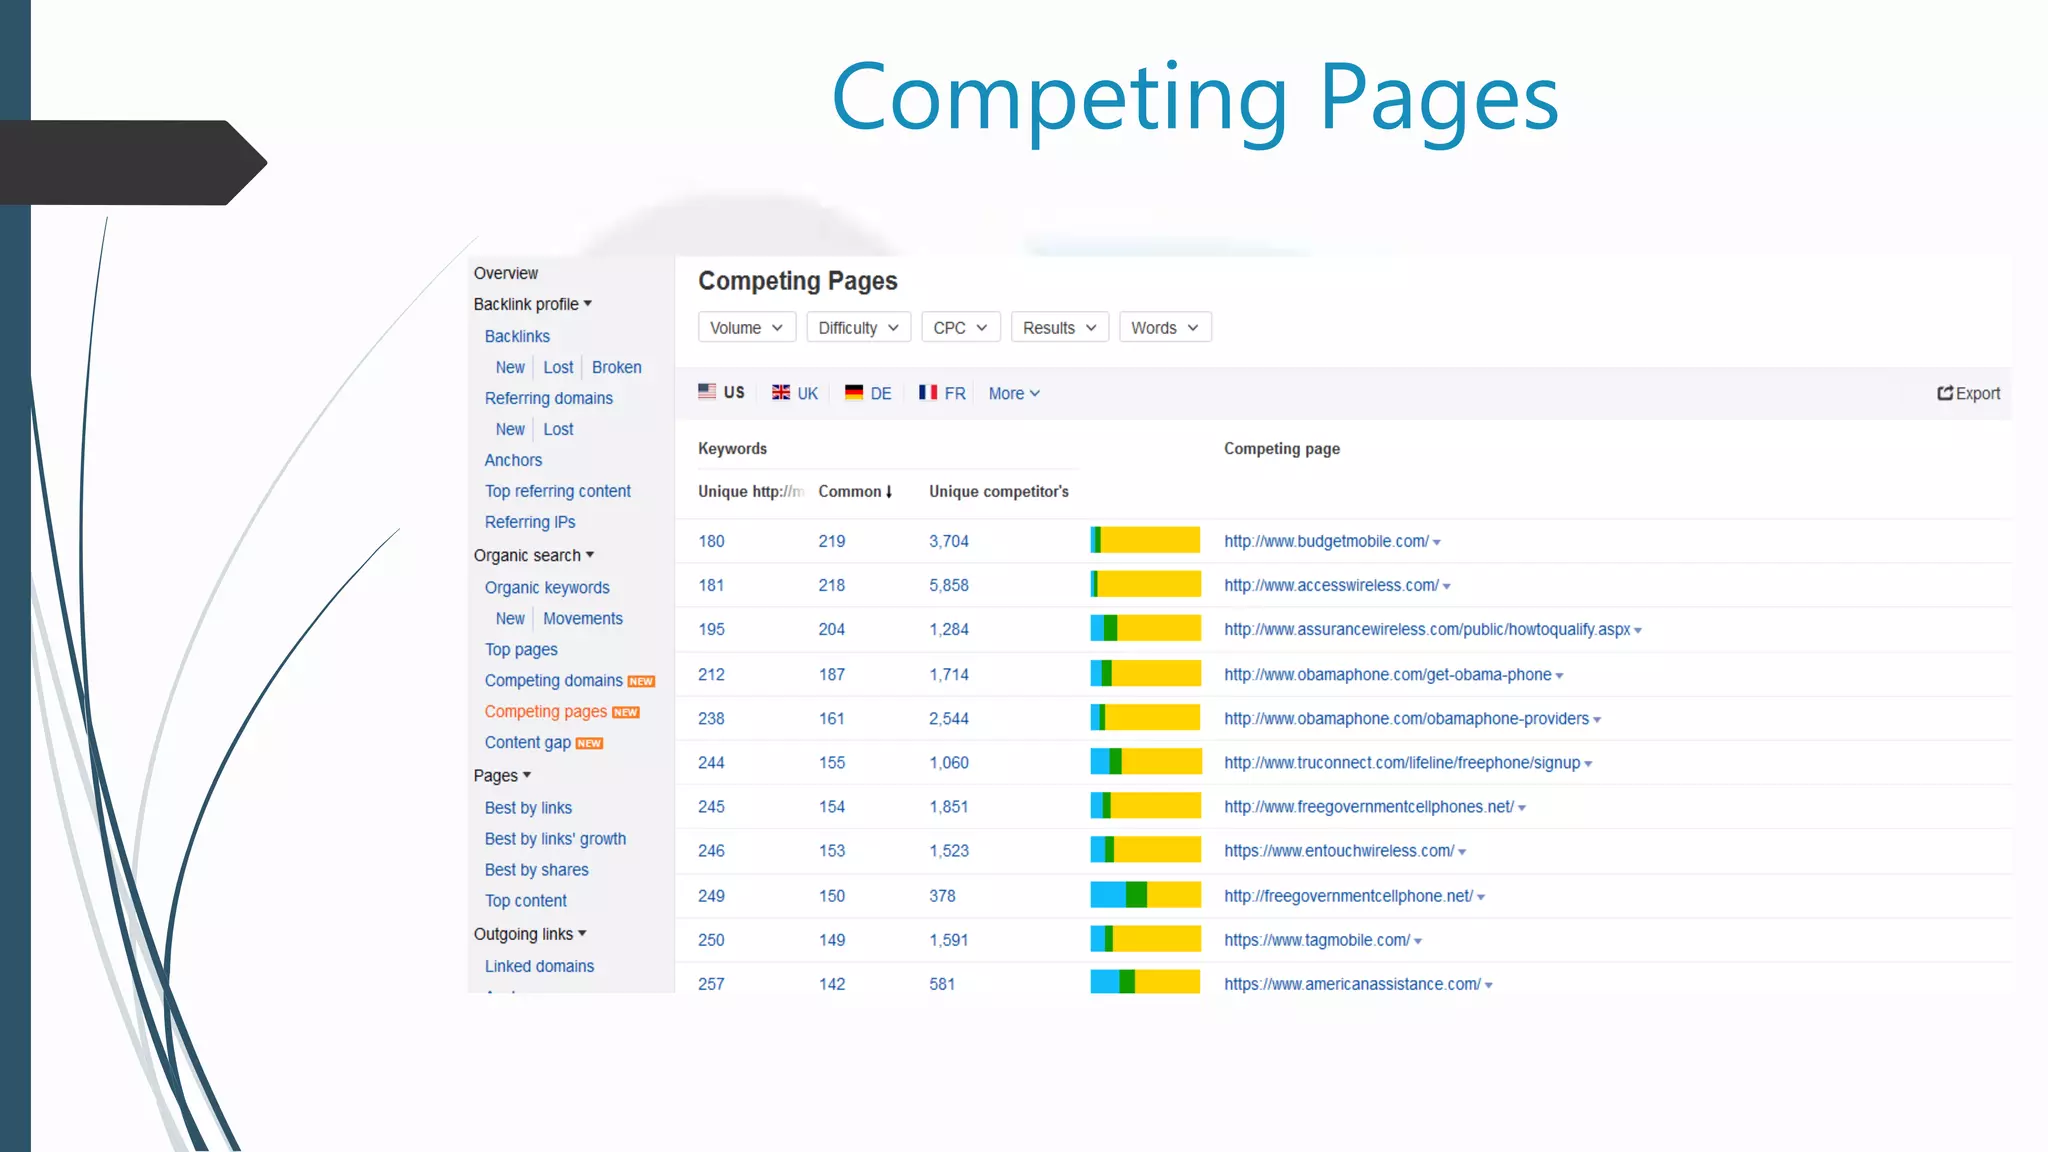
Task: Open the Volume filter dropdown
Action: [747, 328]
